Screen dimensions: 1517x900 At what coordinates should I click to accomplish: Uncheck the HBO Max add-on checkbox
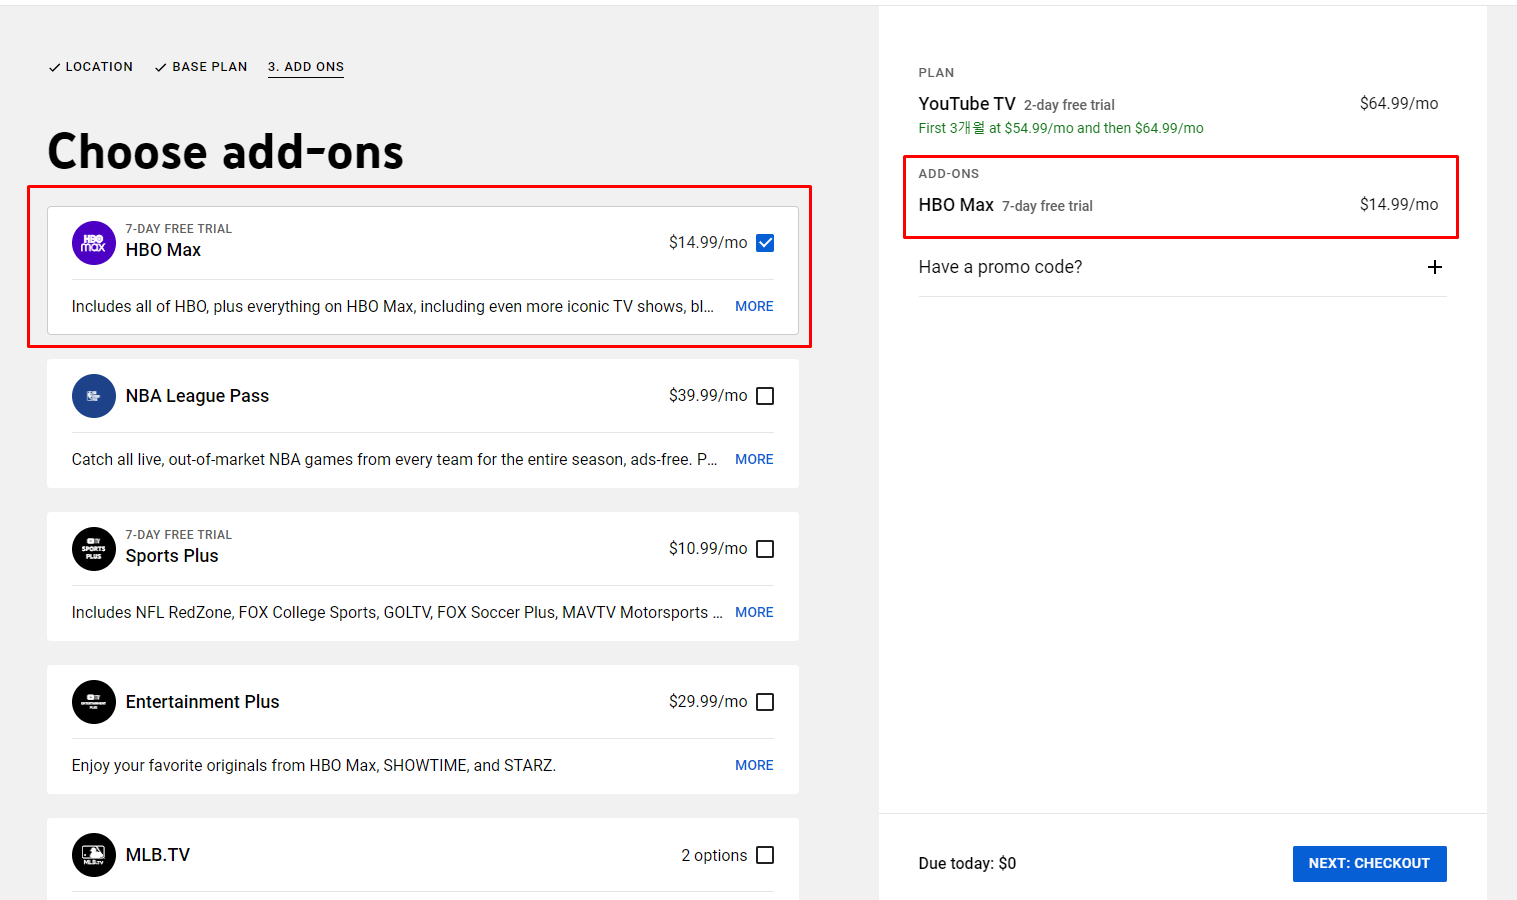765,243
